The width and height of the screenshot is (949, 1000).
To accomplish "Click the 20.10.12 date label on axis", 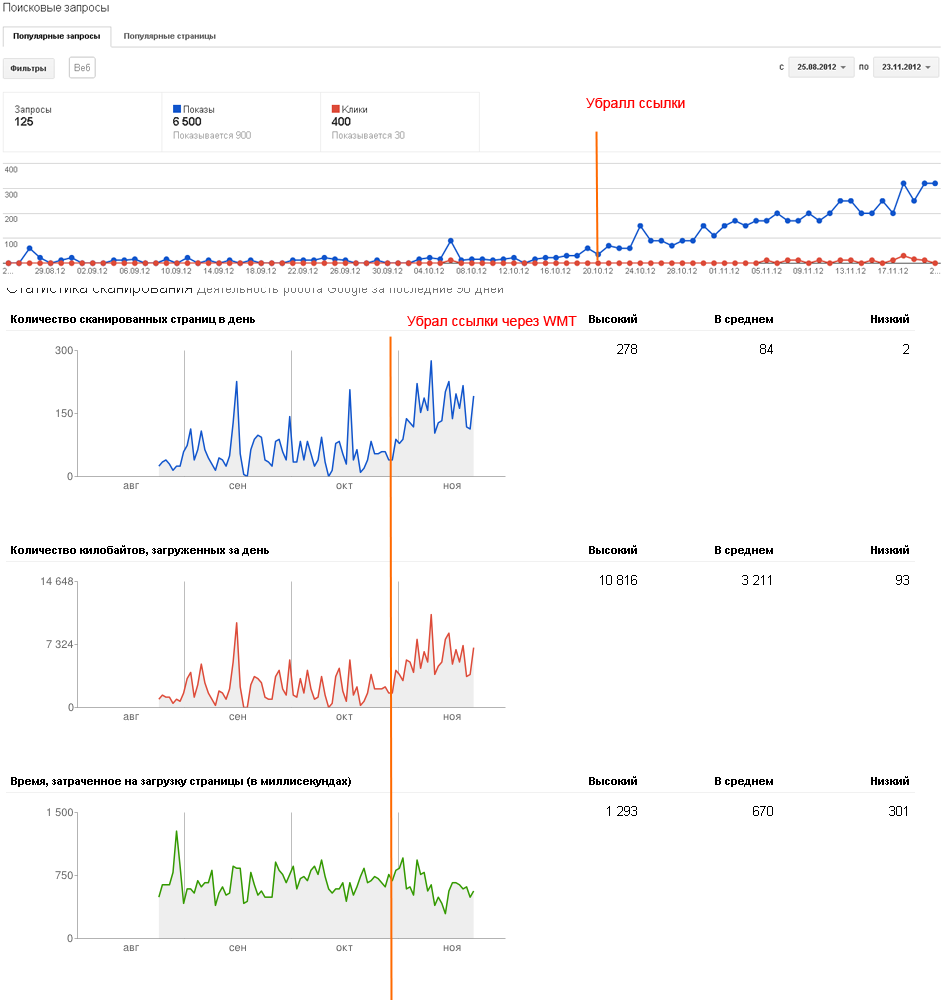I will point(598,271).
